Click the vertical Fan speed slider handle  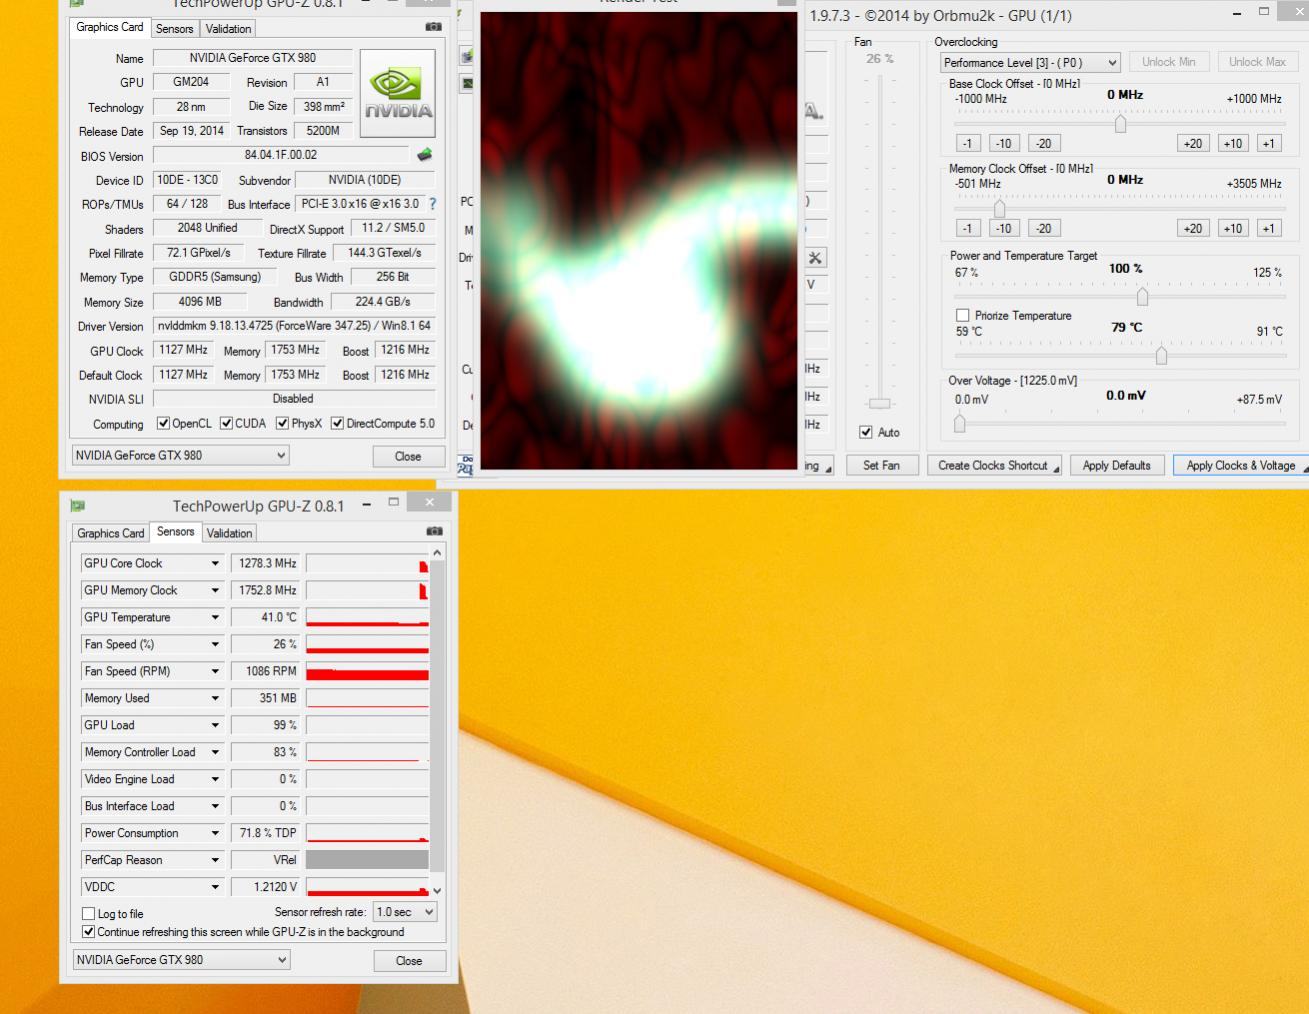point(880,403)
